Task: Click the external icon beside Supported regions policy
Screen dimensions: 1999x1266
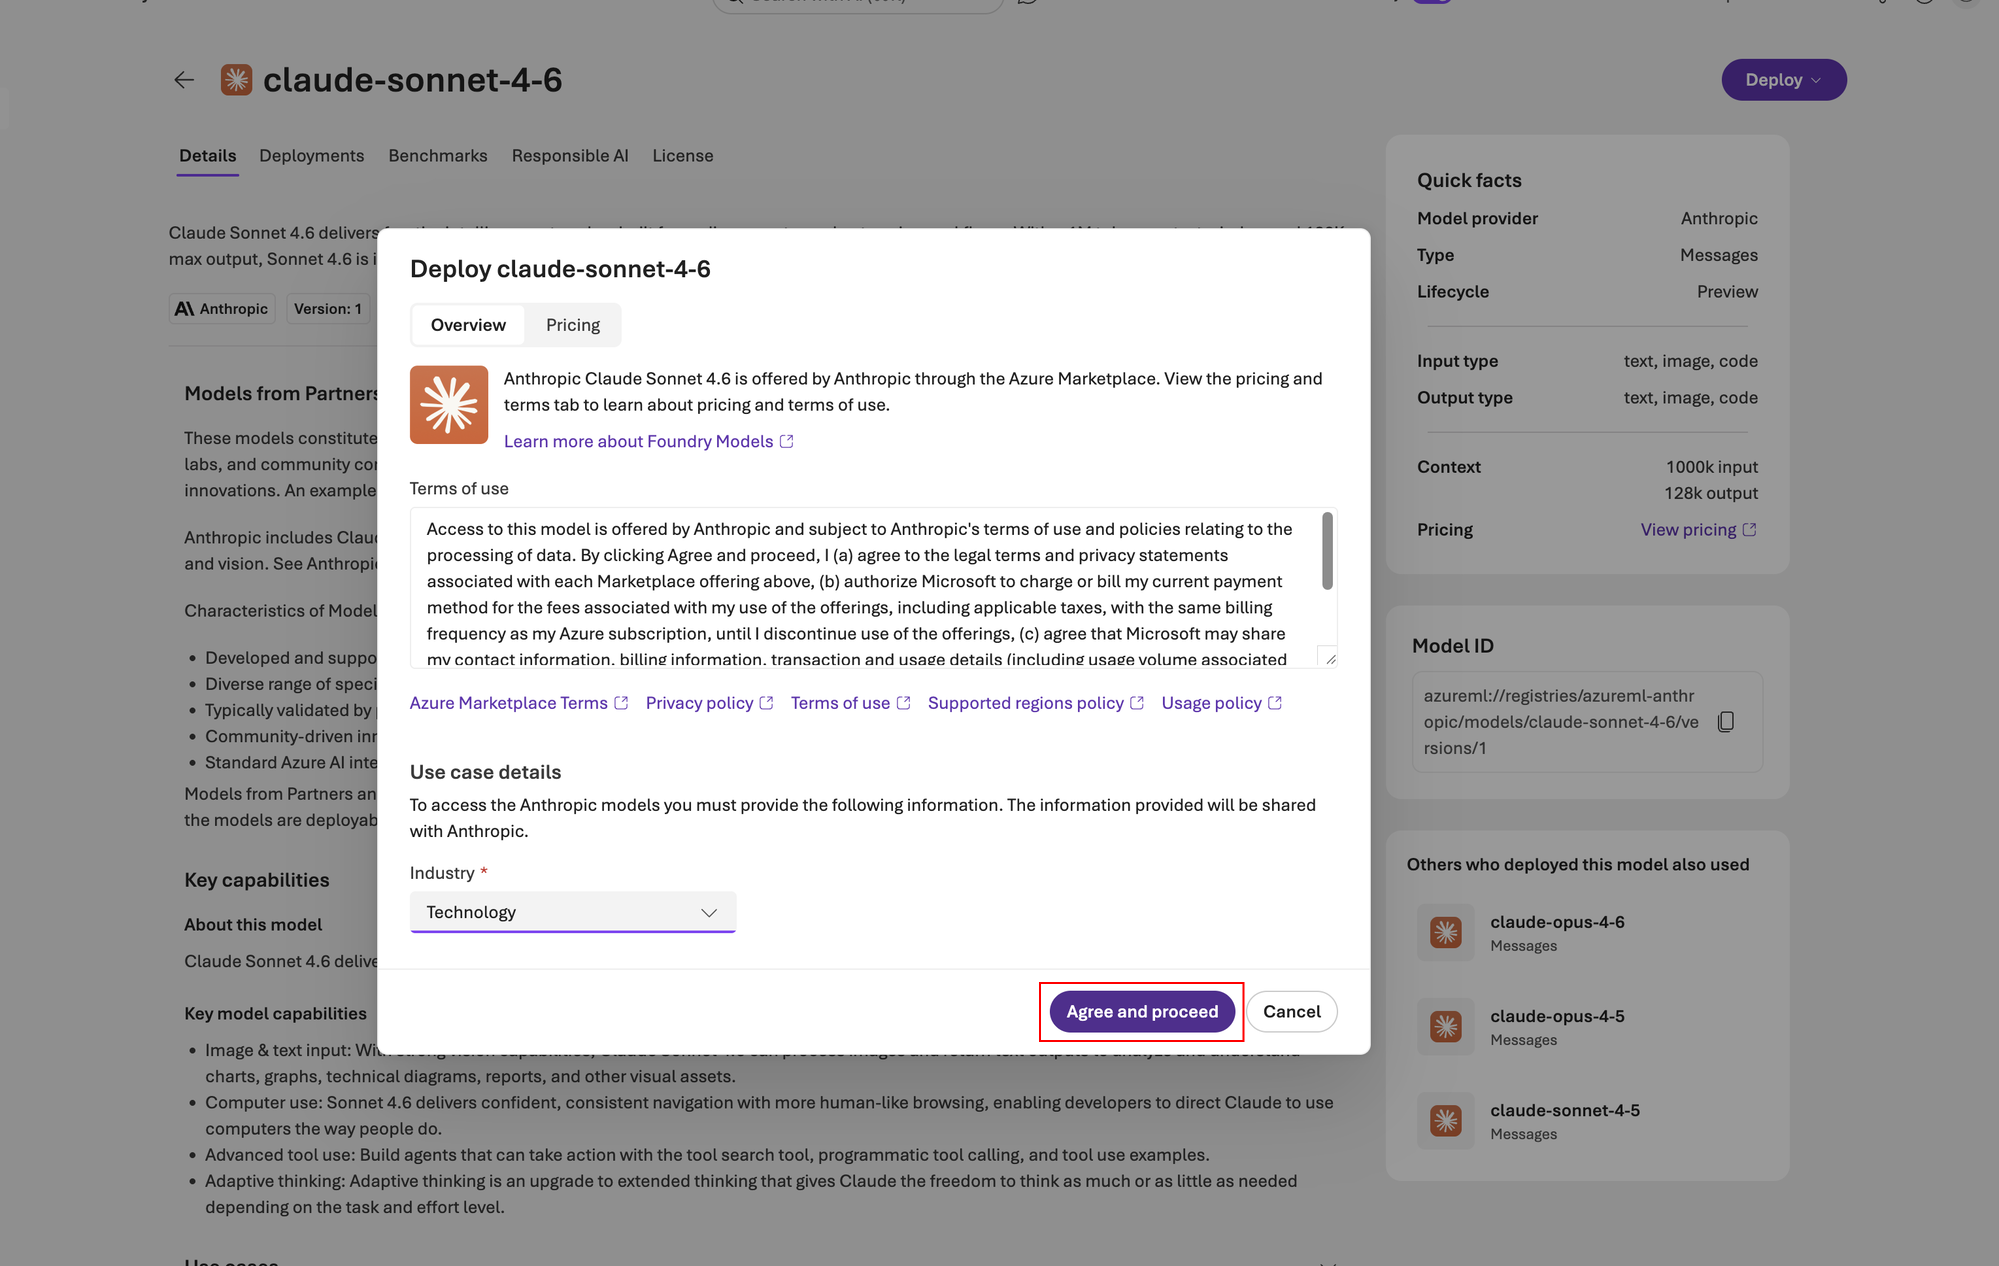Action: pyautogui.click(x=1136, y=702)
